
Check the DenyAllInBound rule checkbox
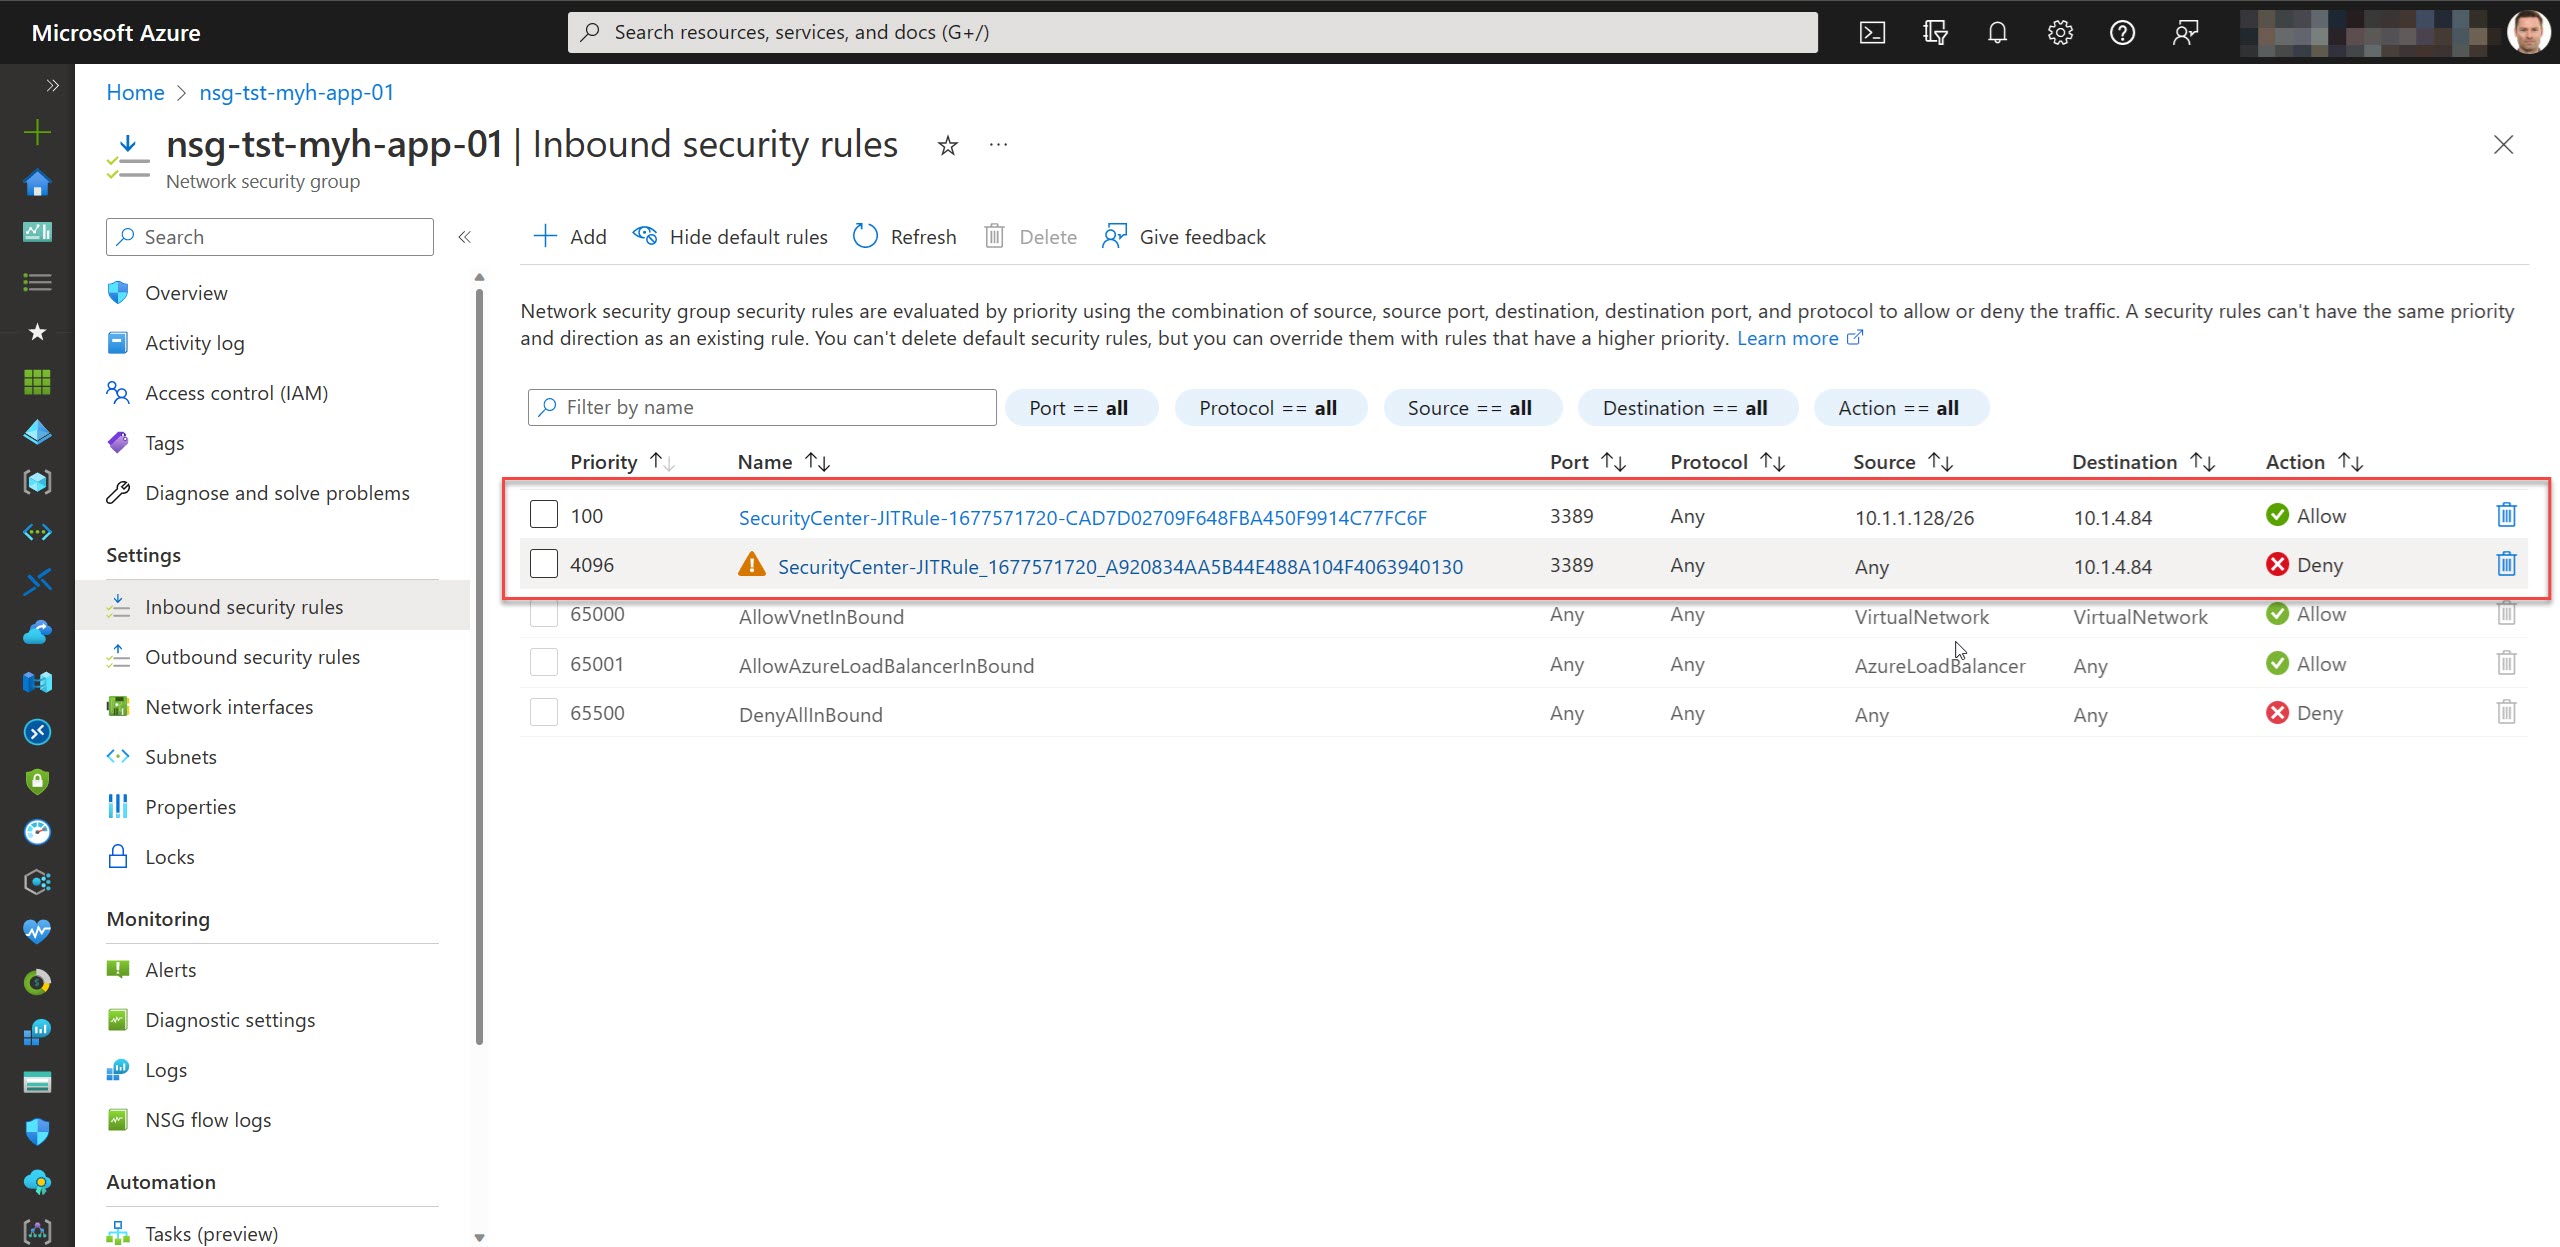[543, 712]
